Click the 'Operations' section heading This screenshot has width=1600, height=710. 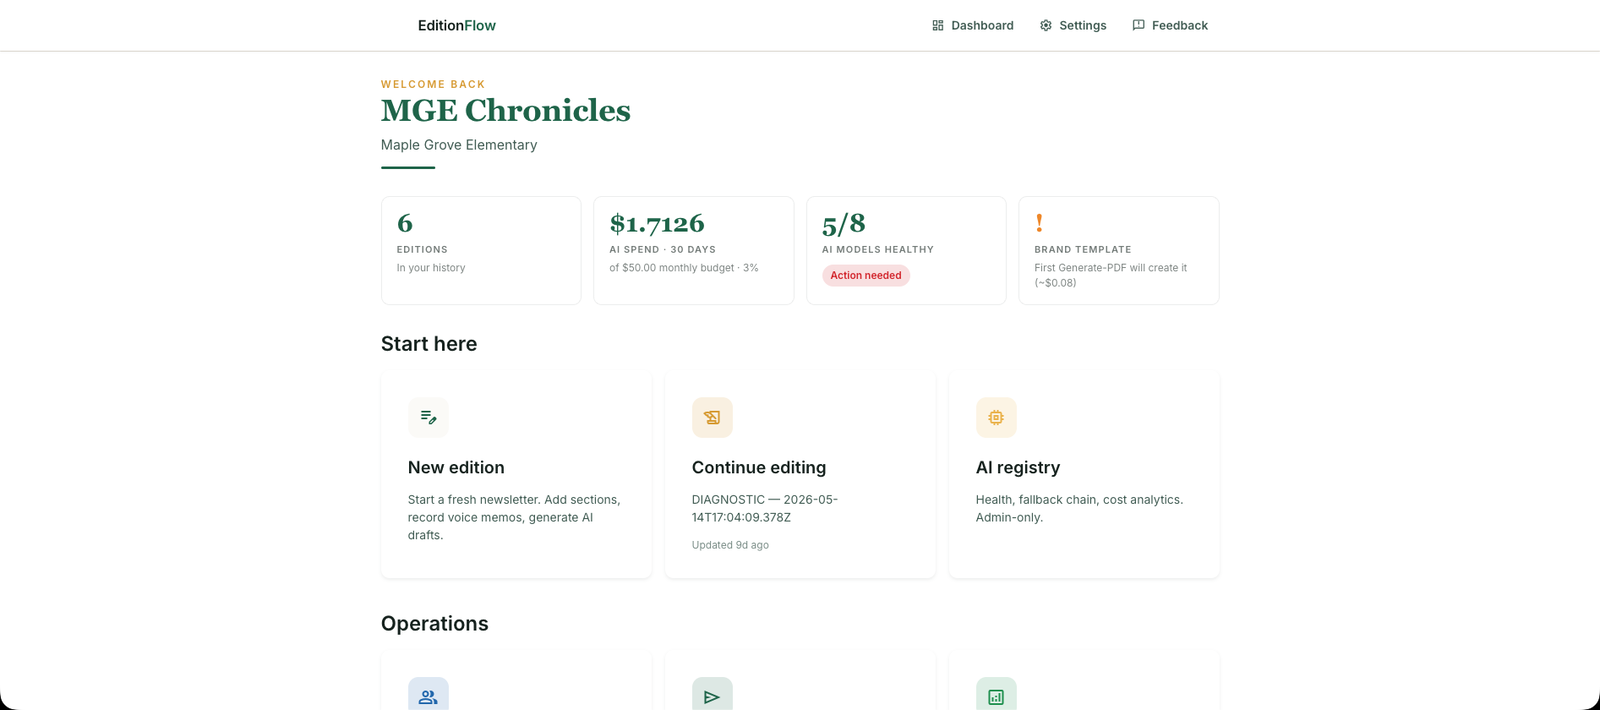coord(435,624)
